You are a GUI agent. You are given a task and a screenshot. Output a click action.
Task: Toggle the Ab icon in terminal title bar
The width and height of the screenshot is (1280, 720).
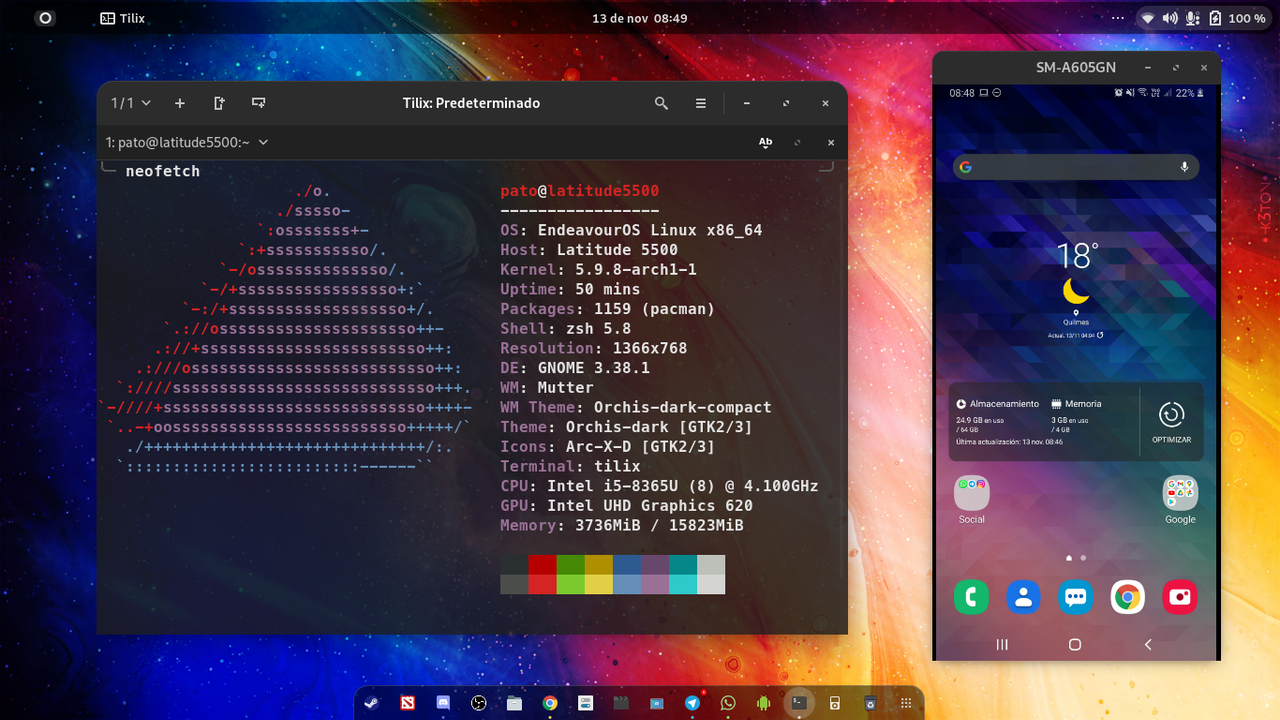coord(765,142)
